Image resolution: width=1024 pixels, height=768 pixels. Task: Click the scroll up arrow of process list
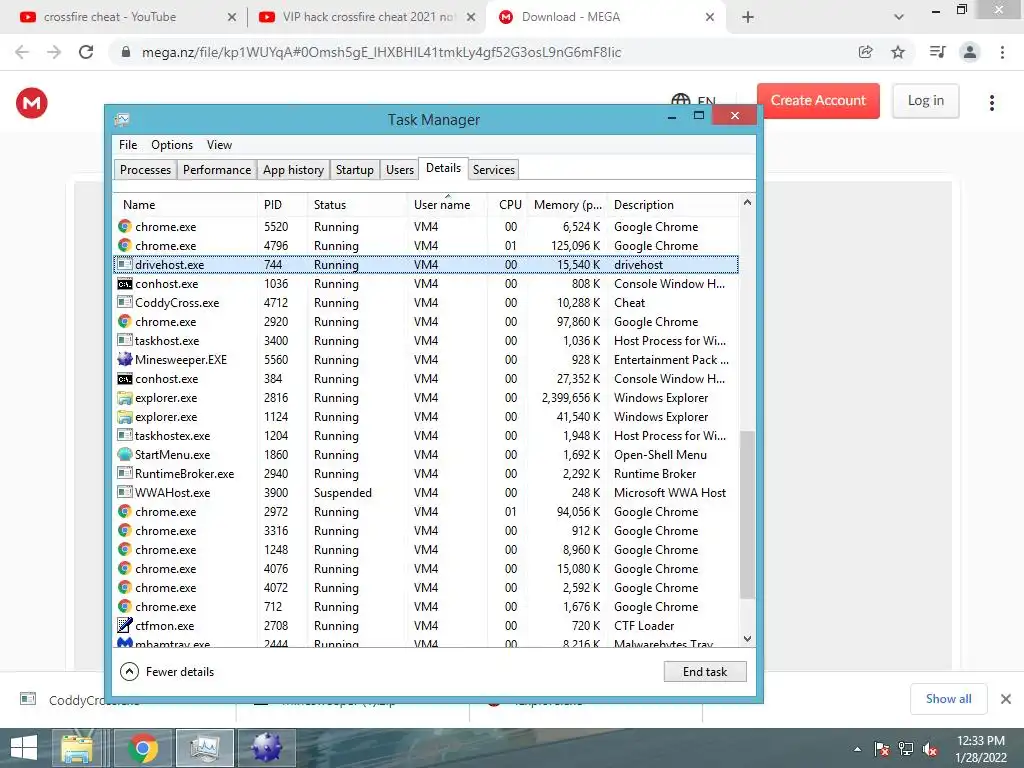747,202
